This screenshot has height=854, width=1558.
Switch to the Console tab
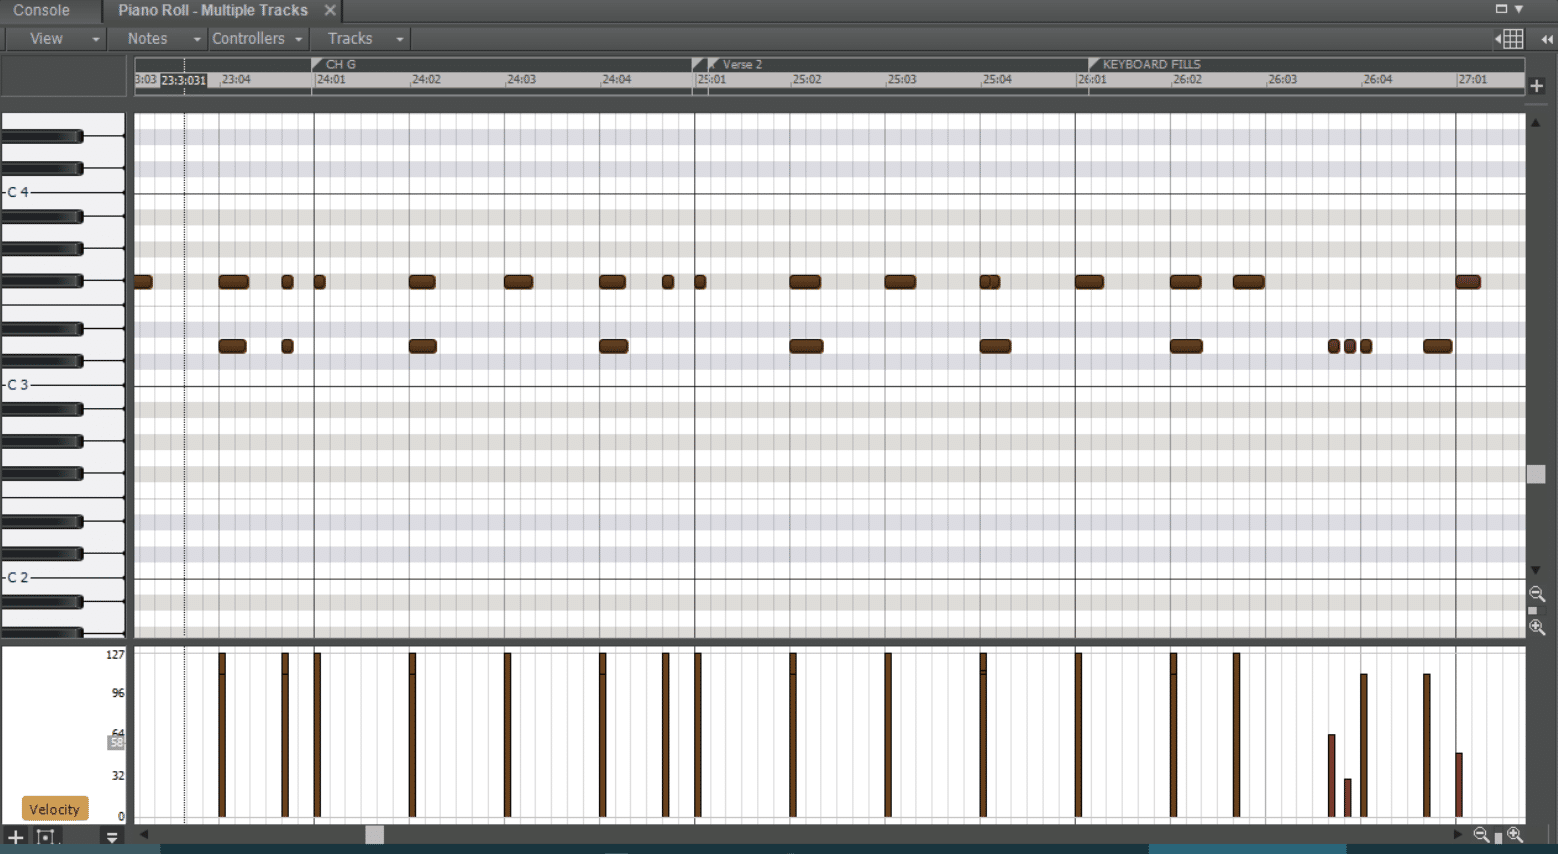coord(42,11)
